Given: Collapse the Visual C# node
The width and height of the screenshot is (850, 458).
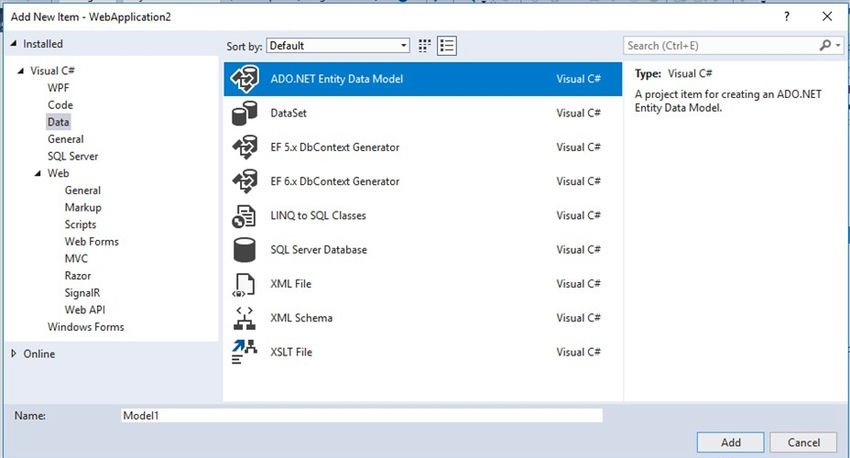Looking at the screenshot, I should (x=21, y=70).
